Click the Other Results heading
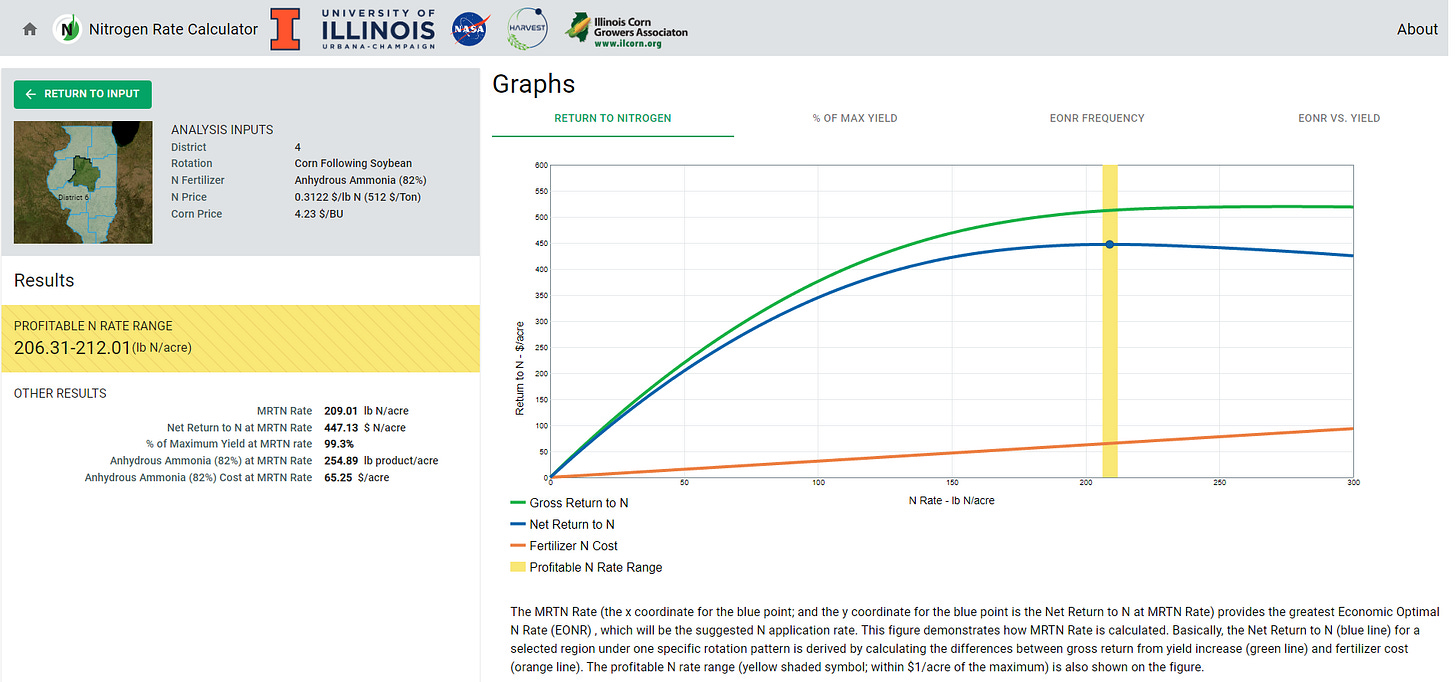This screenshot has height=682, width=1456. (60, 393)
